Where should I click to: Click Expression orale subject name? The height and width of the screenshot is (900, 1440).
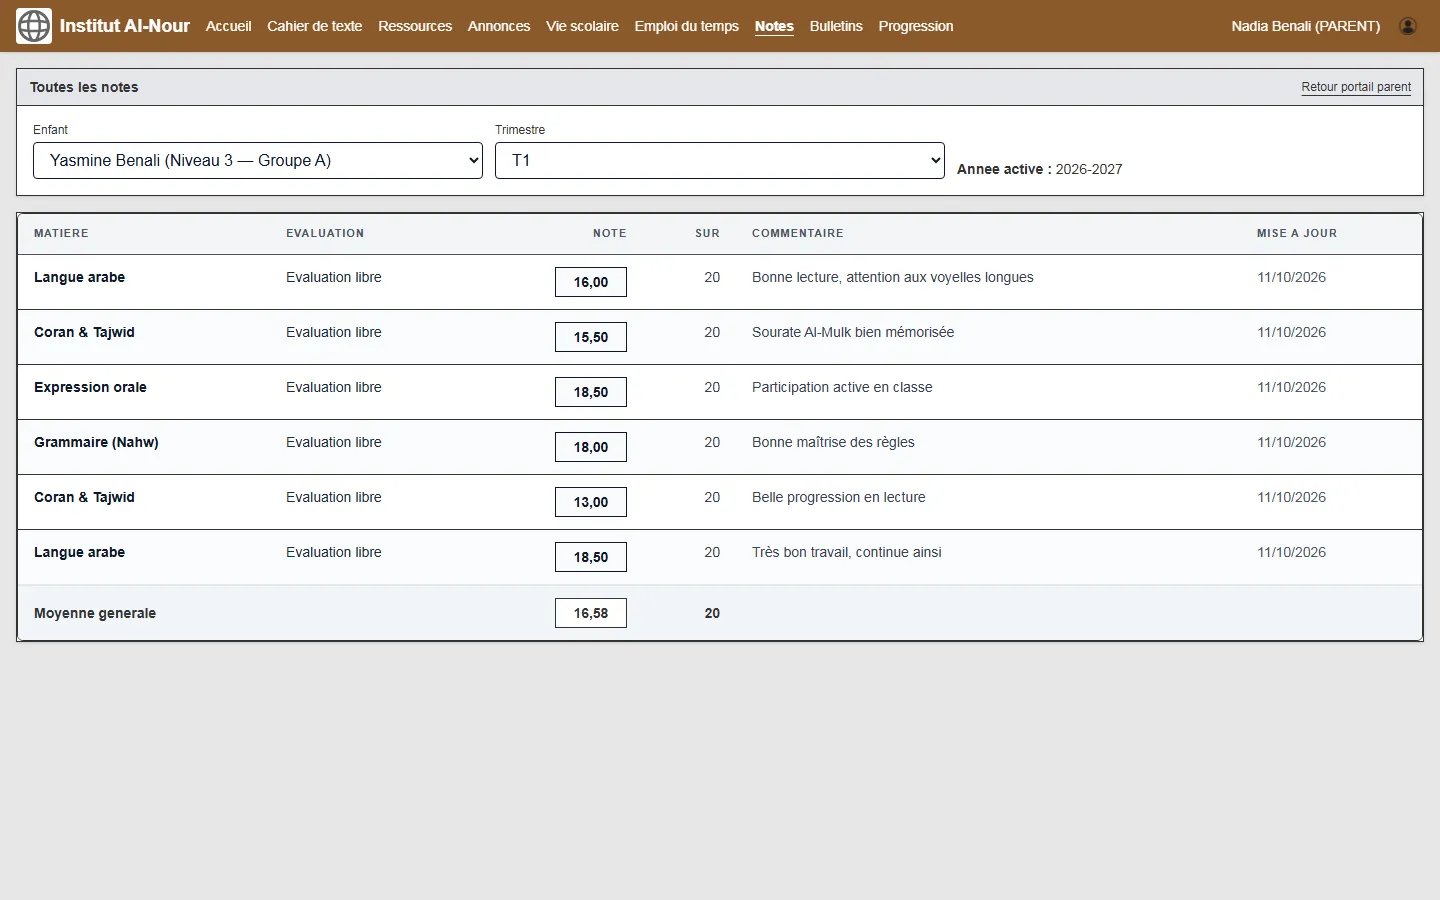pos(90,387)
